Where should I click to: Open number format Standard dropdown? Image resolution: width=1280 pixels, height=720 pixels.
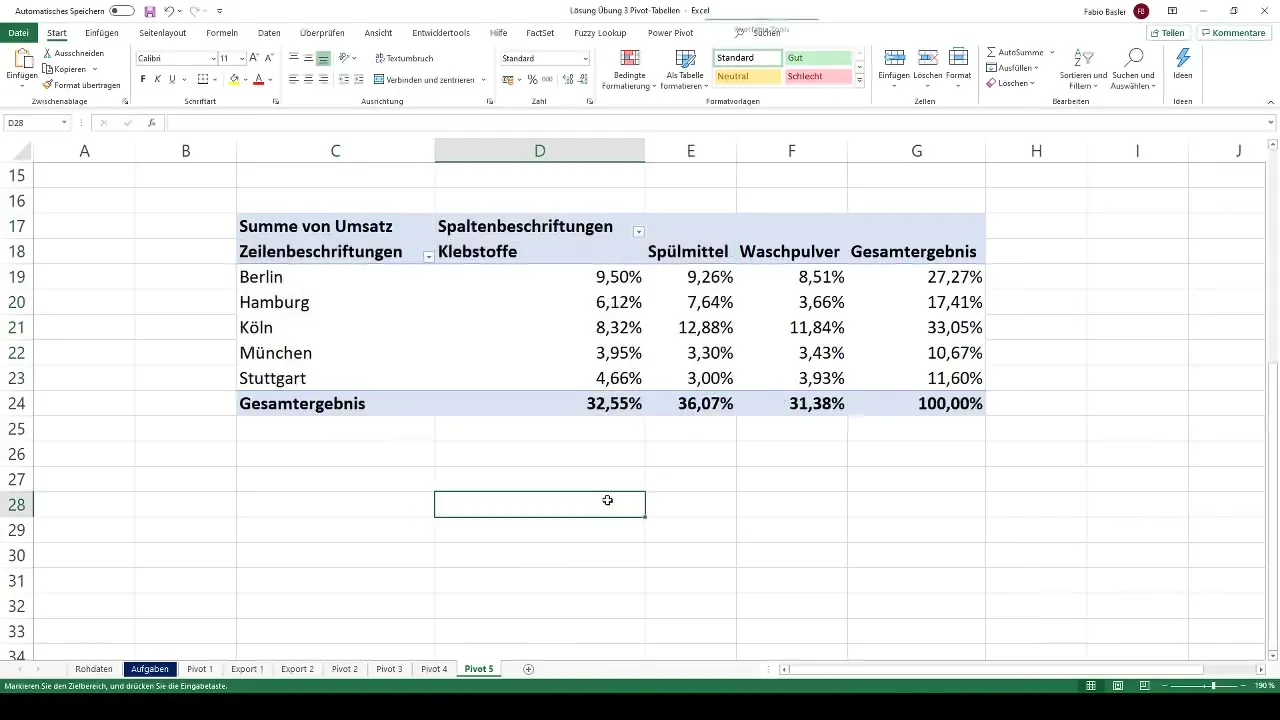[x=585, y=59]
